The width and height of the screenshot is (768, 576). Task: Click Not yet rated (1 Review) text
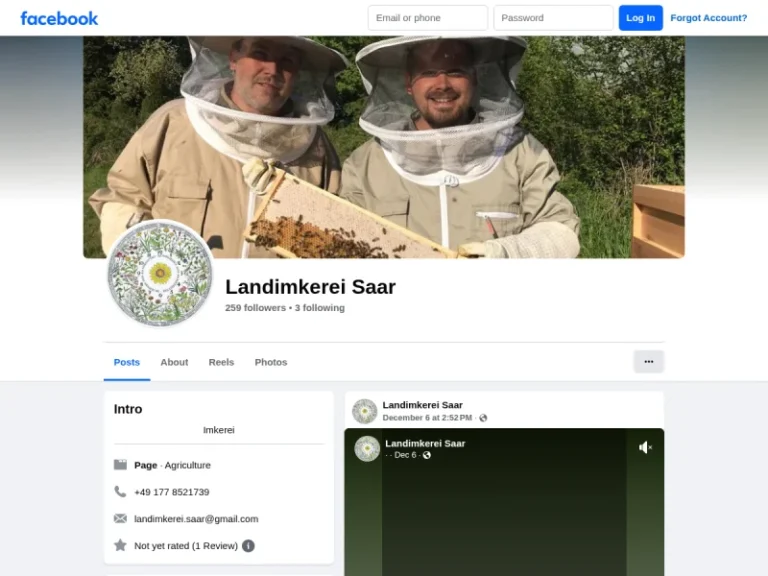(x=186, y=546)
